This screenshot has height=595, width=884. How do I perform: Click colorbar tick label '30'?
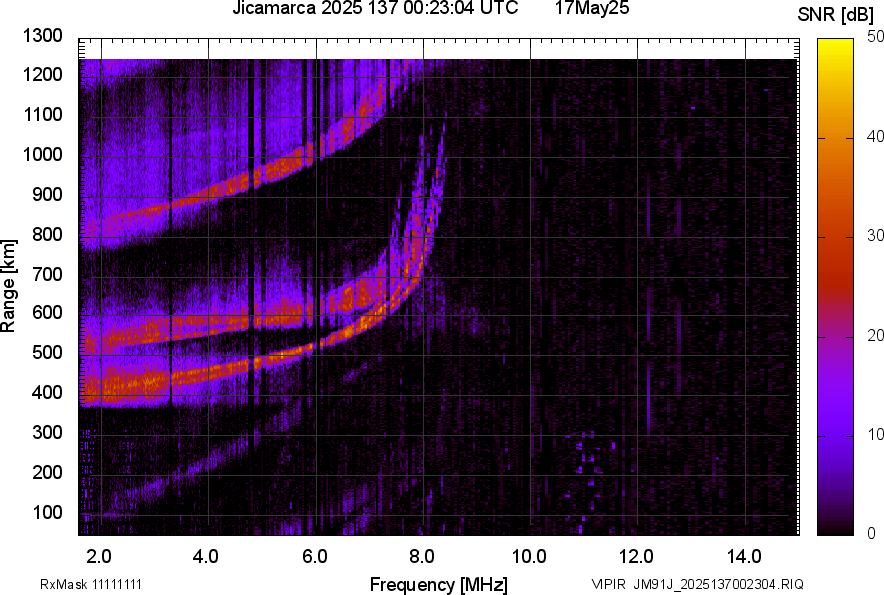[874, 236]
